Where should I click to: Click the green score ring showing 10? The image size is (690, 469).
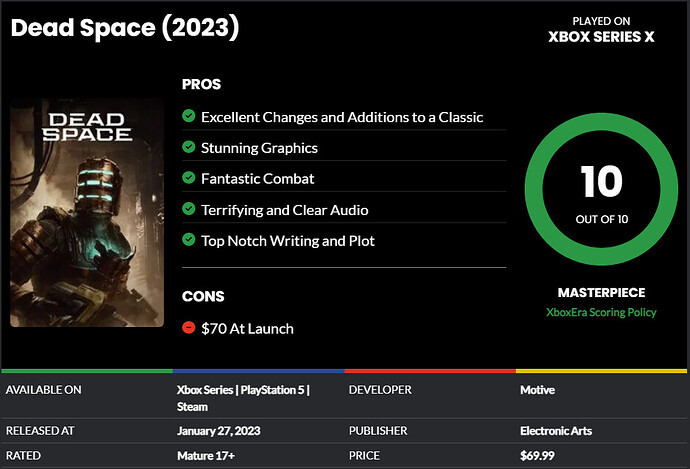(601, 189)
